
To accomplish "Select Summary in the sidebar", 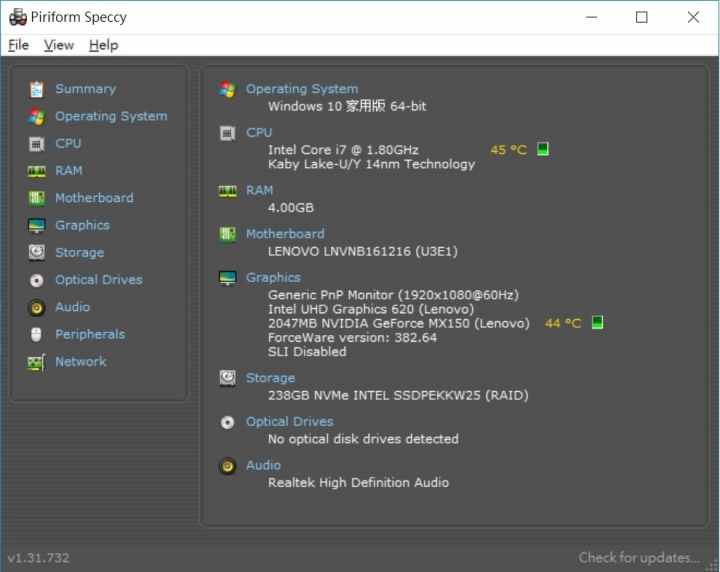I will pyautogui.click(x=86, y=89).
